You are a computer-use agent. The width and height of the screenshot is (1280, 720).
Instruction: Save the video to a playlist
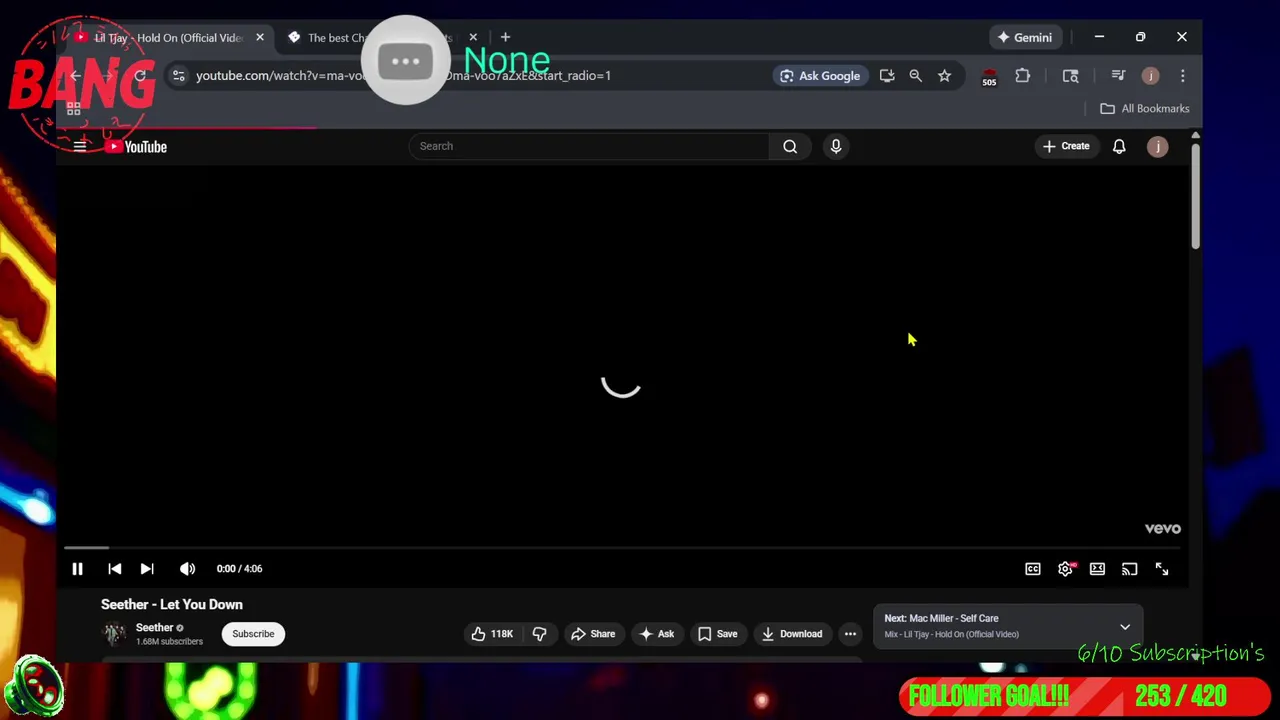pos(718,634)
